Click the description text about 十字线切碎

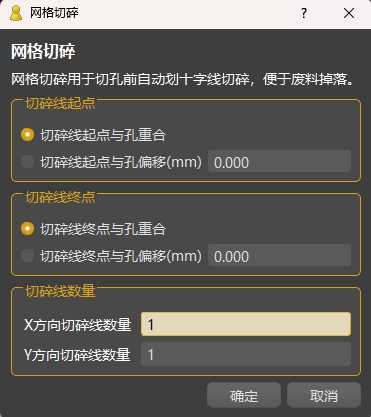pyautogui.click(x=183, y=80)
